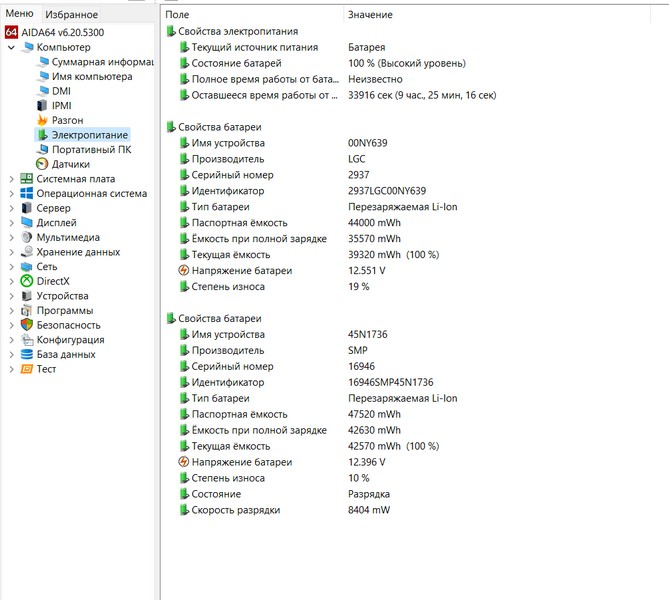Click the Значение column header
The width and height of the screenshot is (669, 600).
coord(369,15)
